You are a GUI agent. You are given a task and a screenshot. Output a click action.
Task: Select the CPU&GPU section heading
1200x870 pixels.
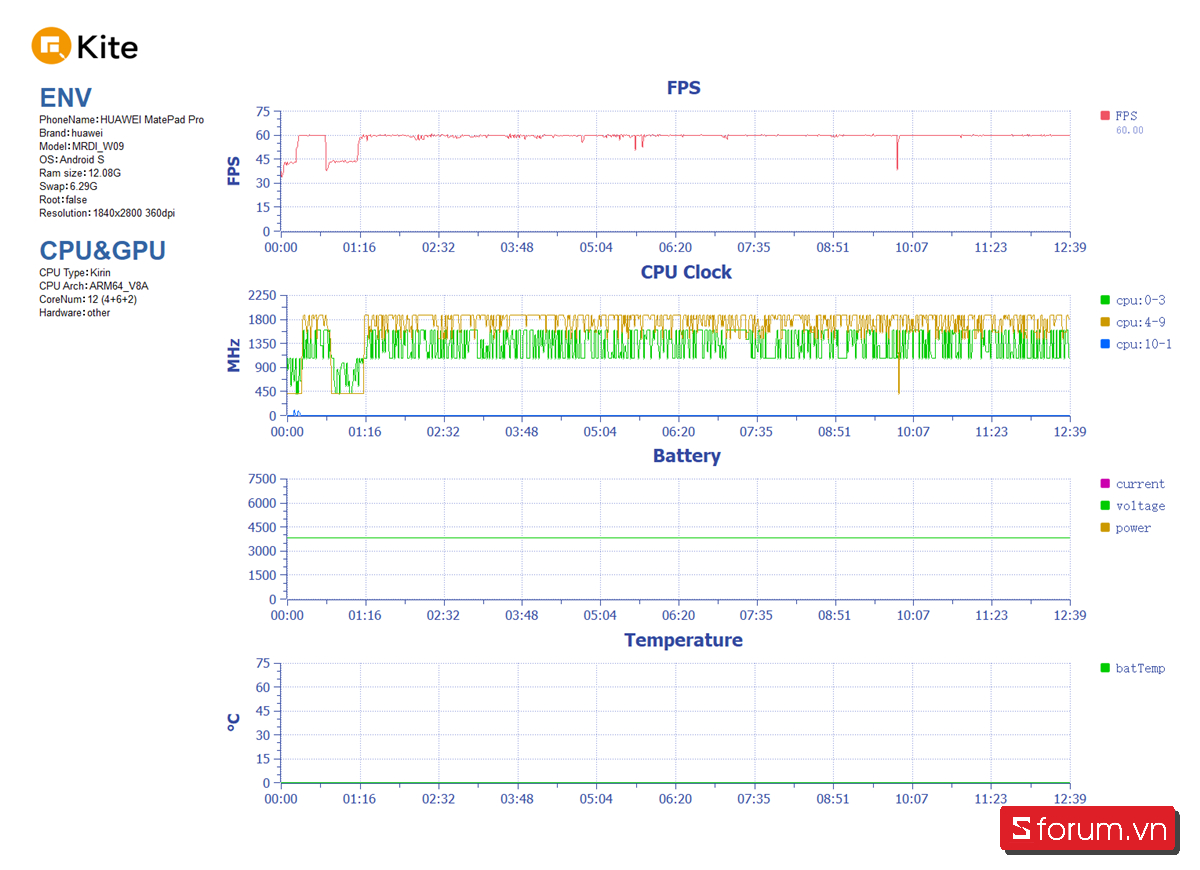103,250
